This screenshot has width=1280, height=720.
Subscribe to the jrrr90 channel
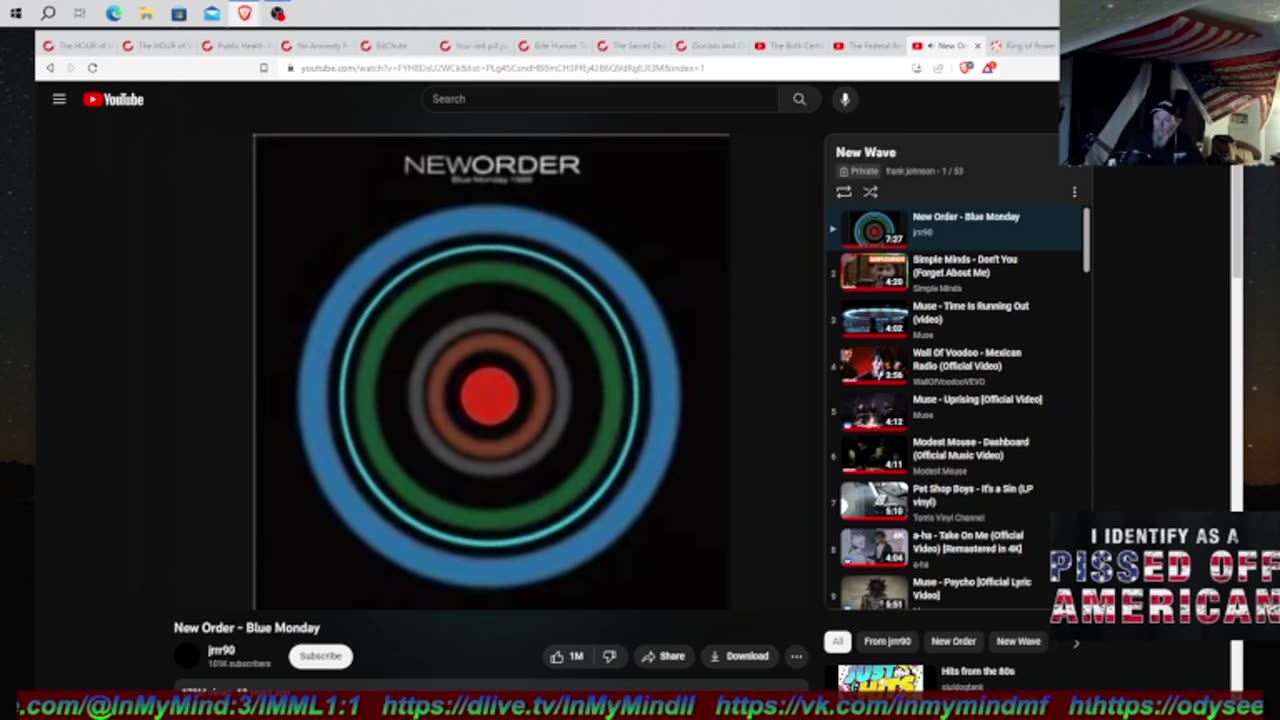(321, 656)
